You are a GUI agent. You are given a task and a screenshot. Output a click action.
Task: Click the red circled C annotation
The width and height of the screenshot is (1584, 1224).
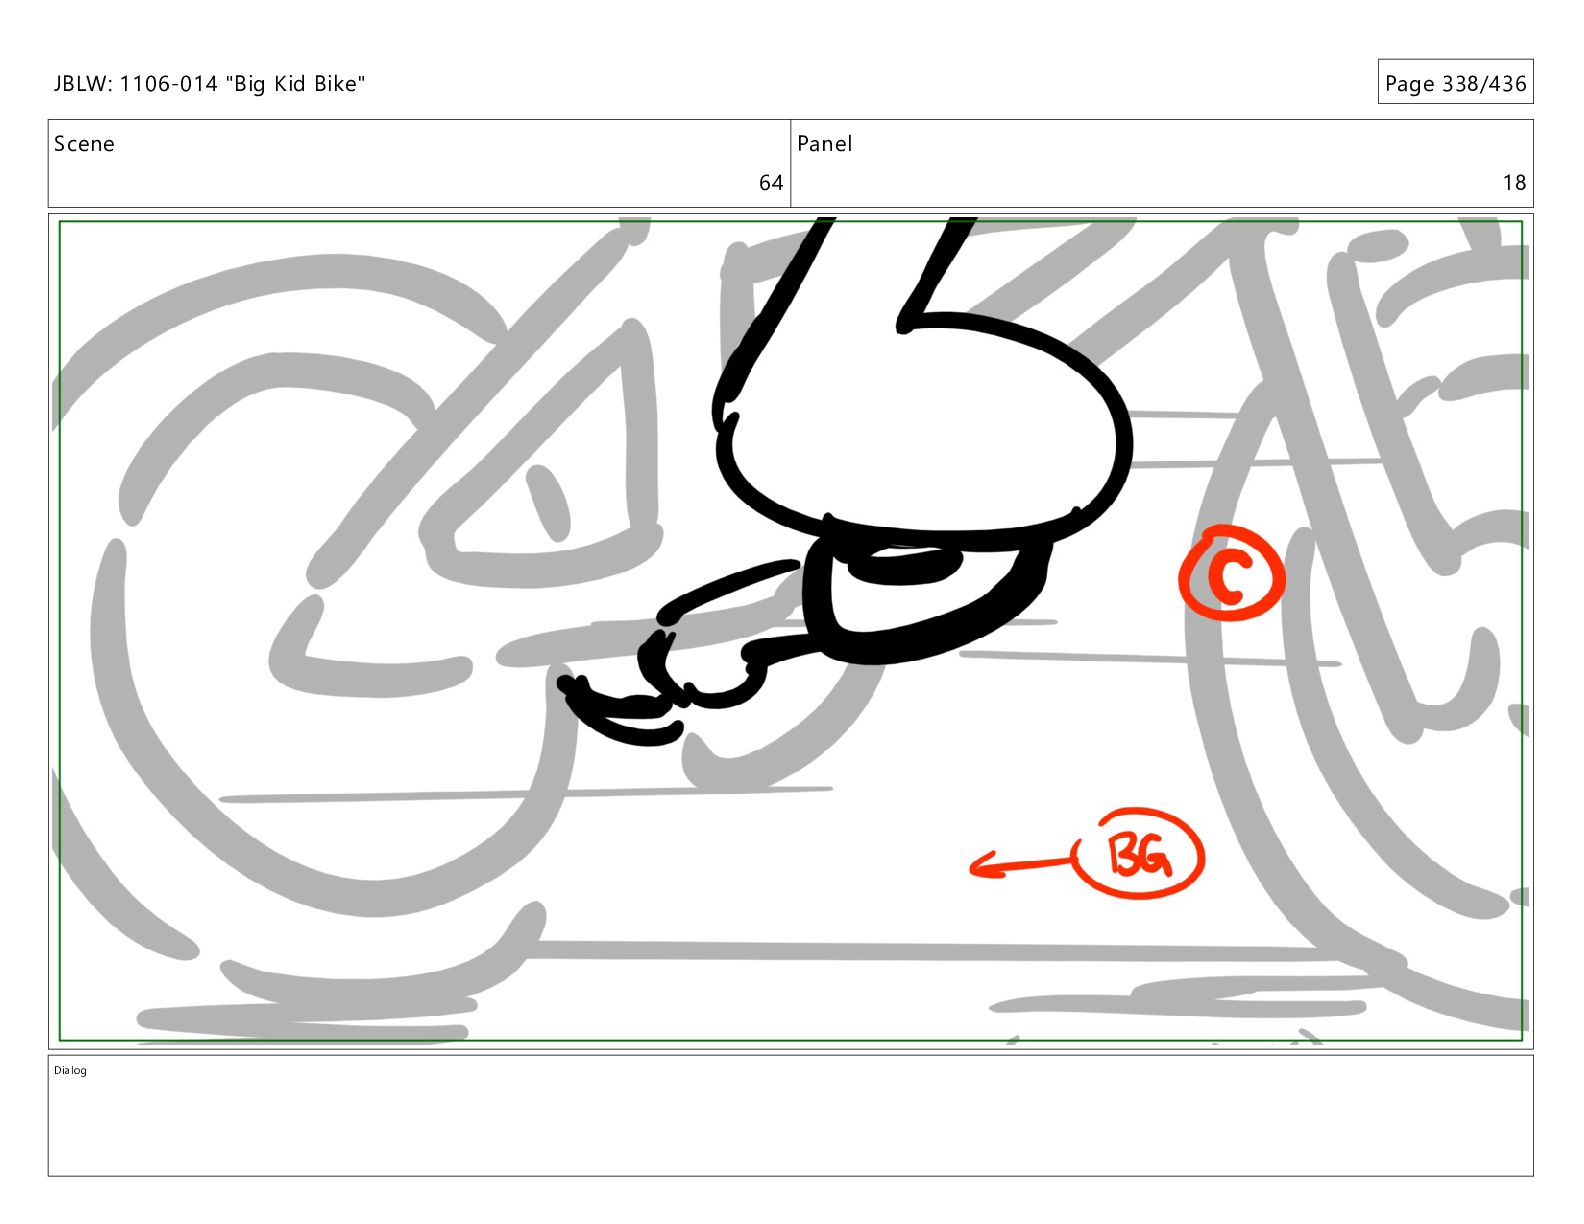point(1231,573)
